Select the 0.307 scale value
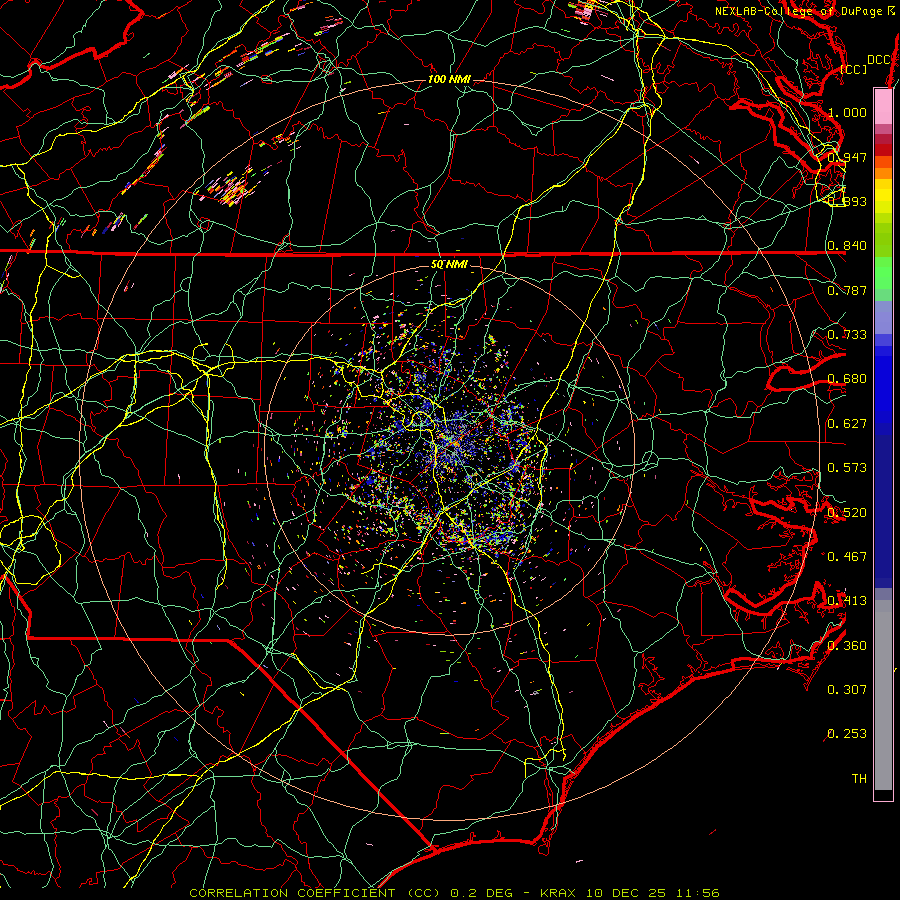The width and height of the screenshot is (900, 900). [847, 690]
